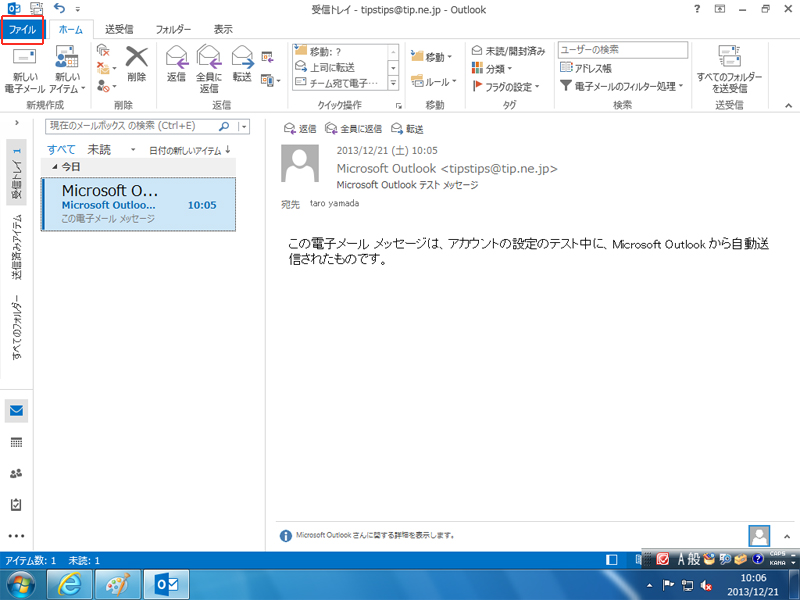Image resolution: width=800 pixels, height=600 pixels.
Task: Collapse the ribbon with the chevron
Action: coord(788,106)
